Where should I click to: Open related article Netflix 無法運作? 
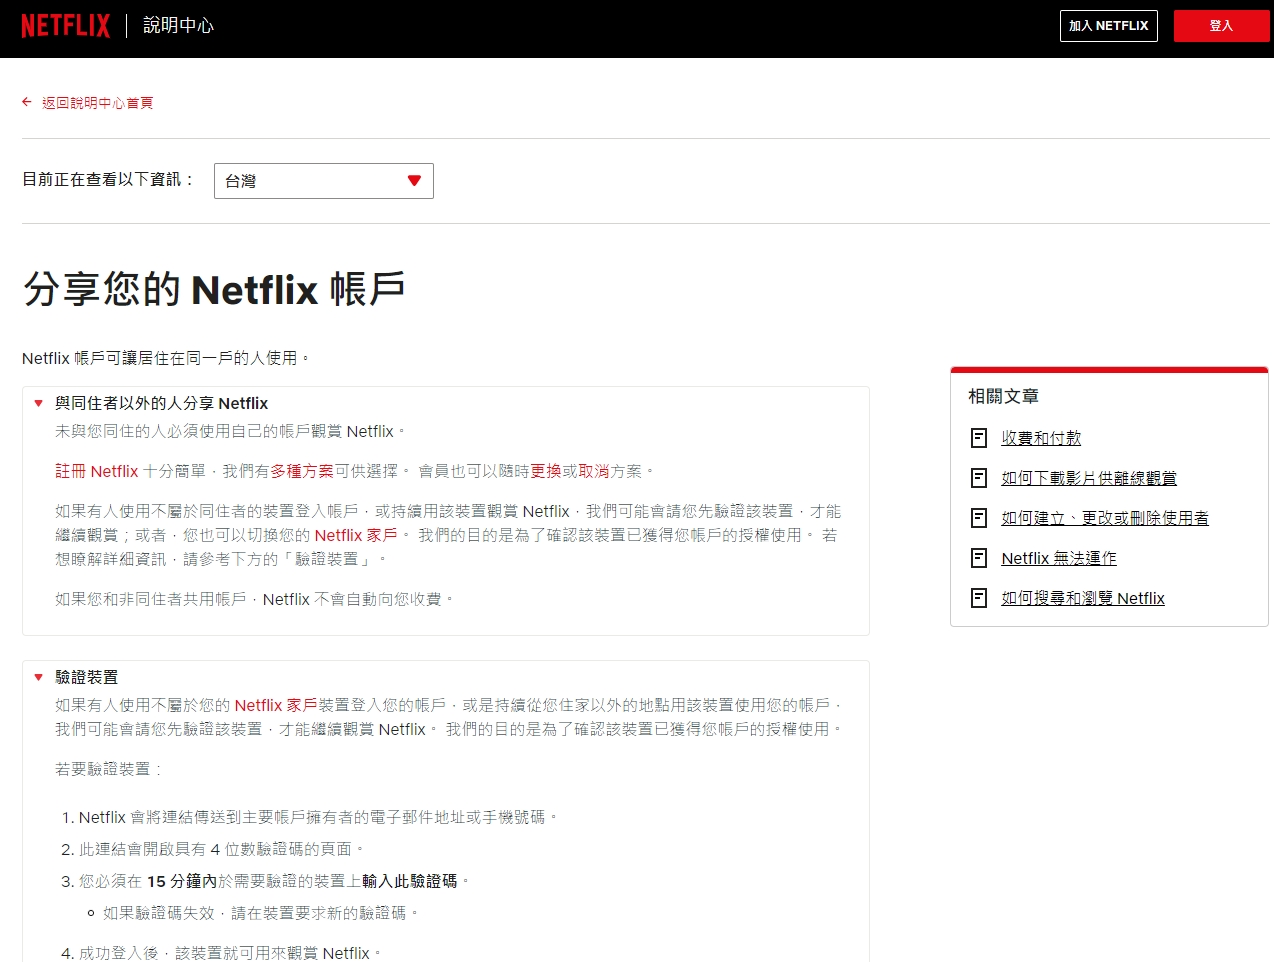tap(1059, 558)
